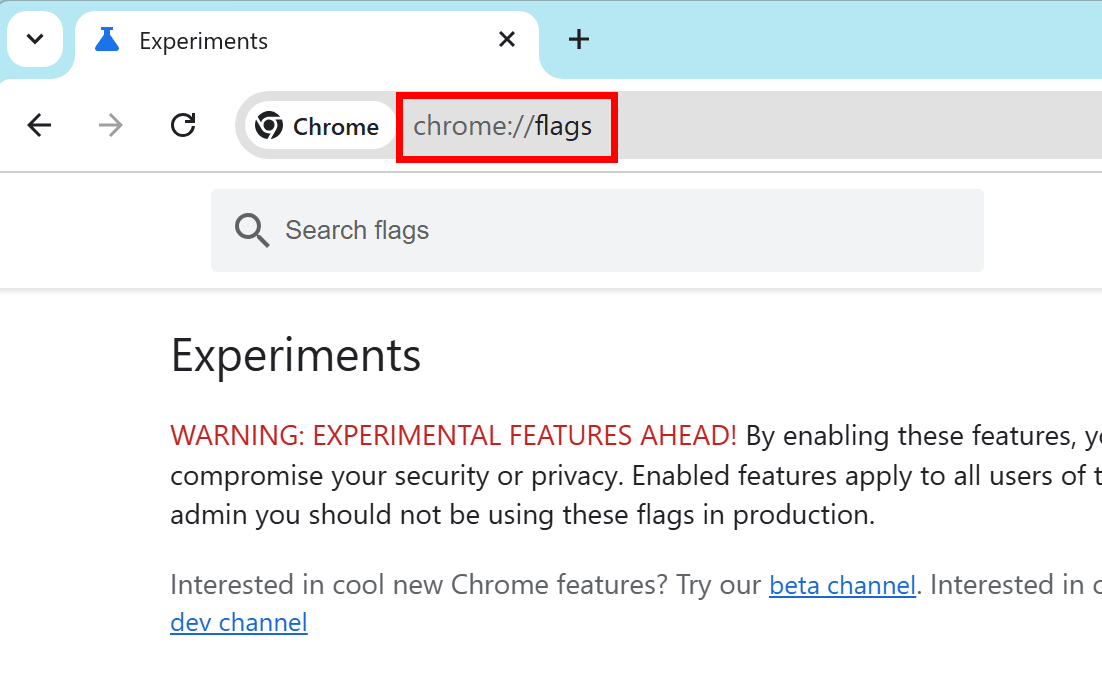The image size is (1102, 676).
Task: Focus the chrome://flags URL text
Action: [x=503, y=127]
